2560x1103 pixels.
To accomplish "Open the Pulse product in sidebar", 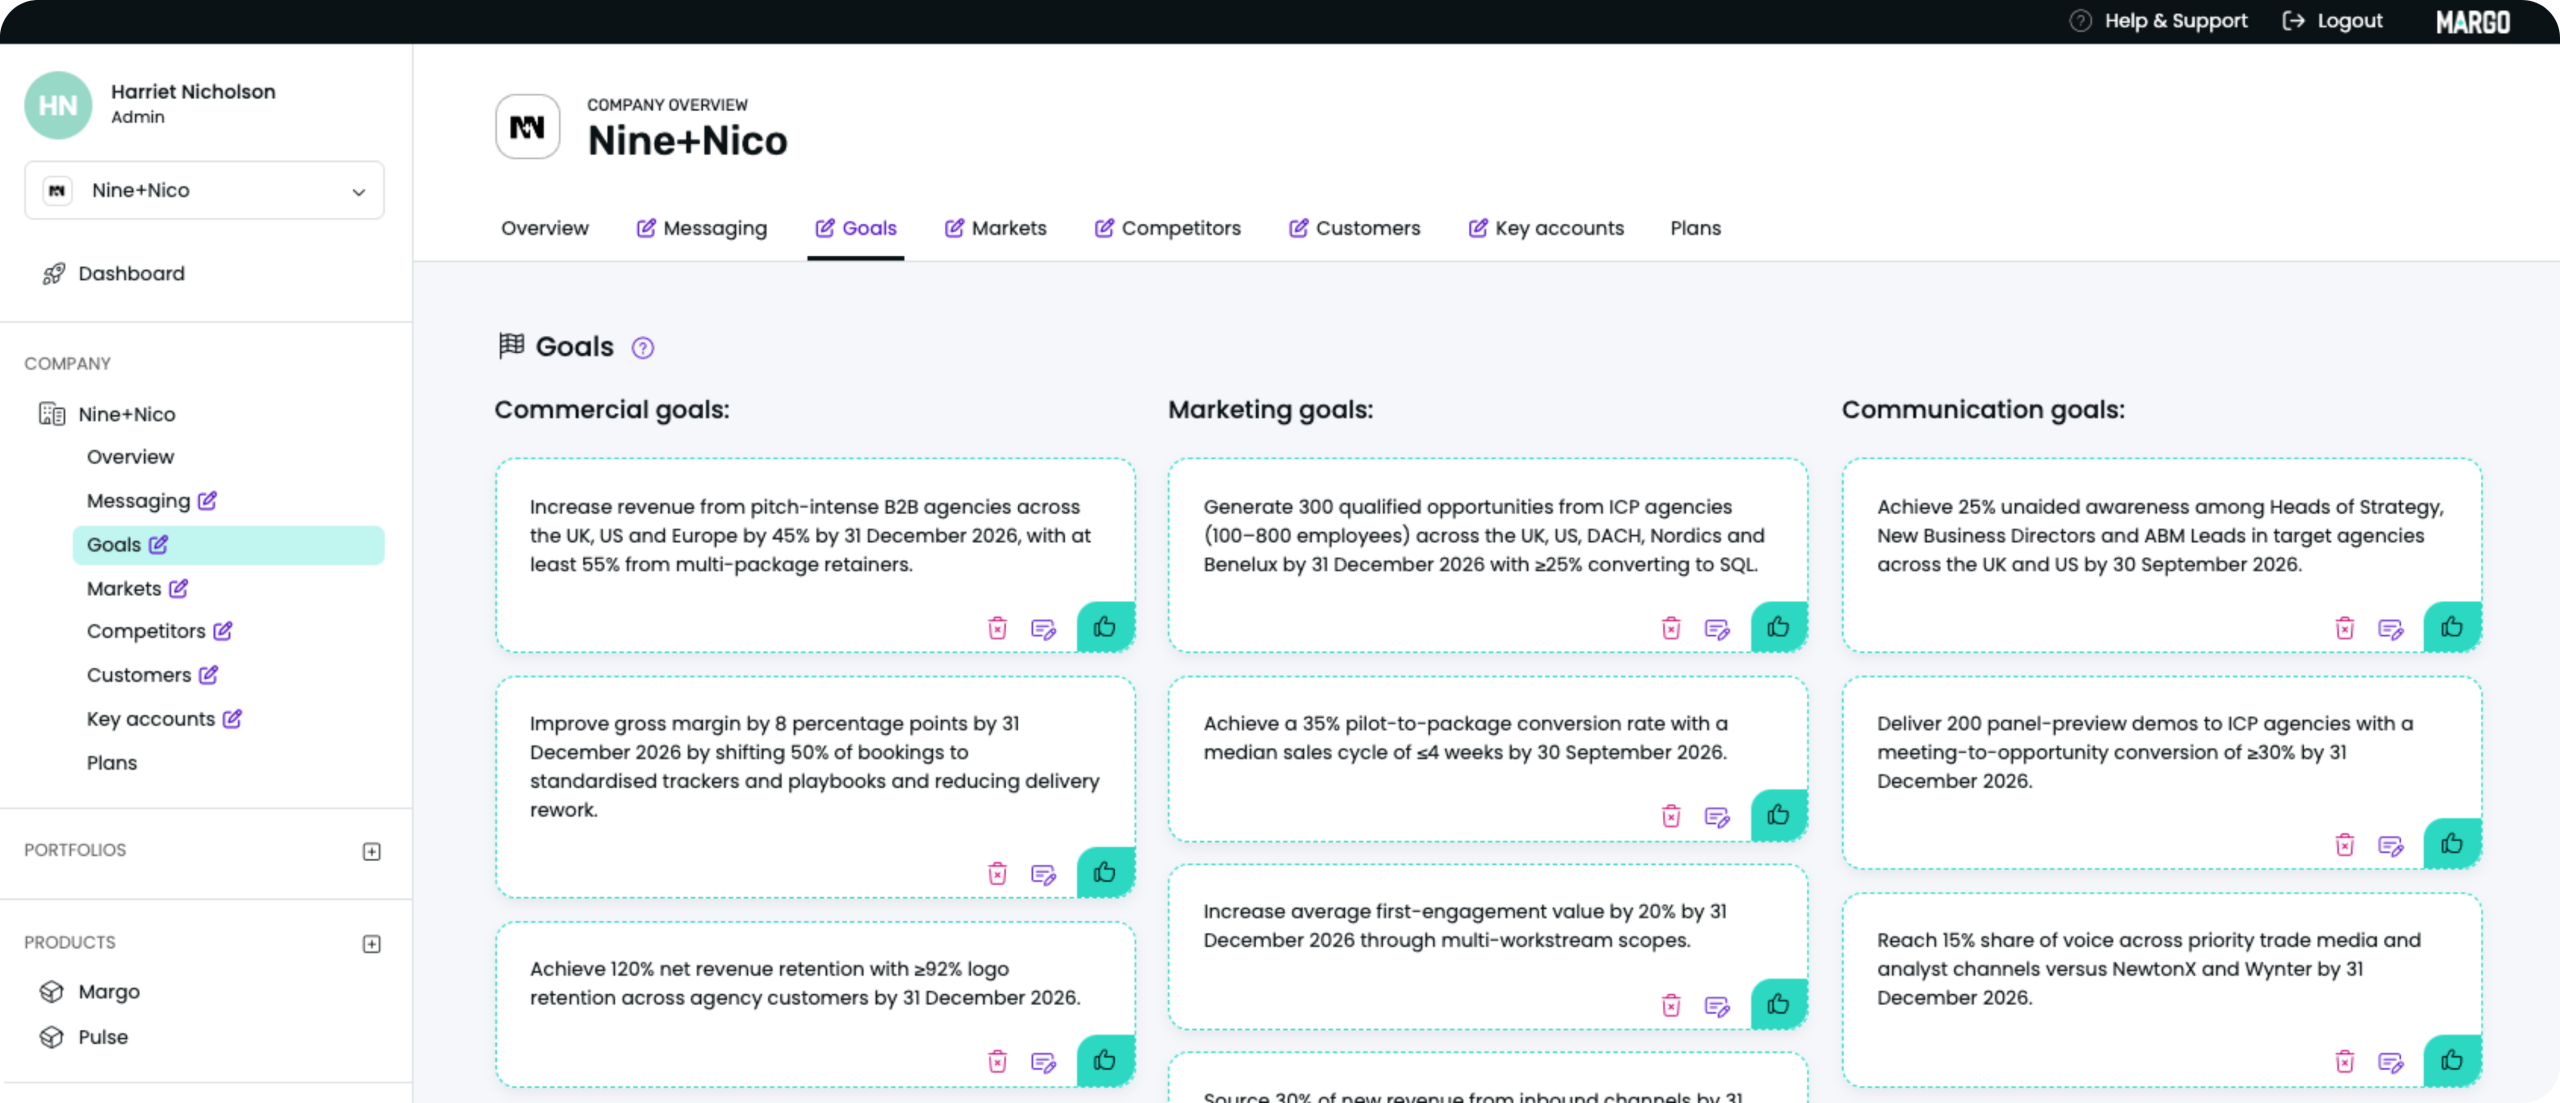I will coord(84,1037).
